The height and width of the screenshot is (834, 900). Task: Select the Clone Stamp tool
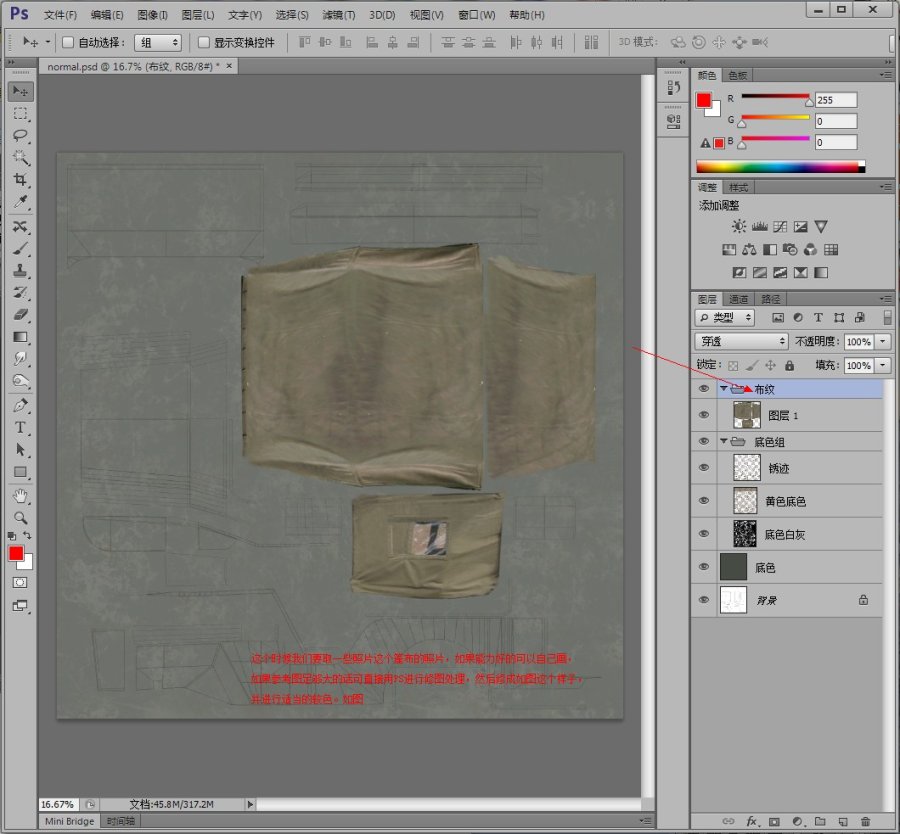(x=21, y=270)
